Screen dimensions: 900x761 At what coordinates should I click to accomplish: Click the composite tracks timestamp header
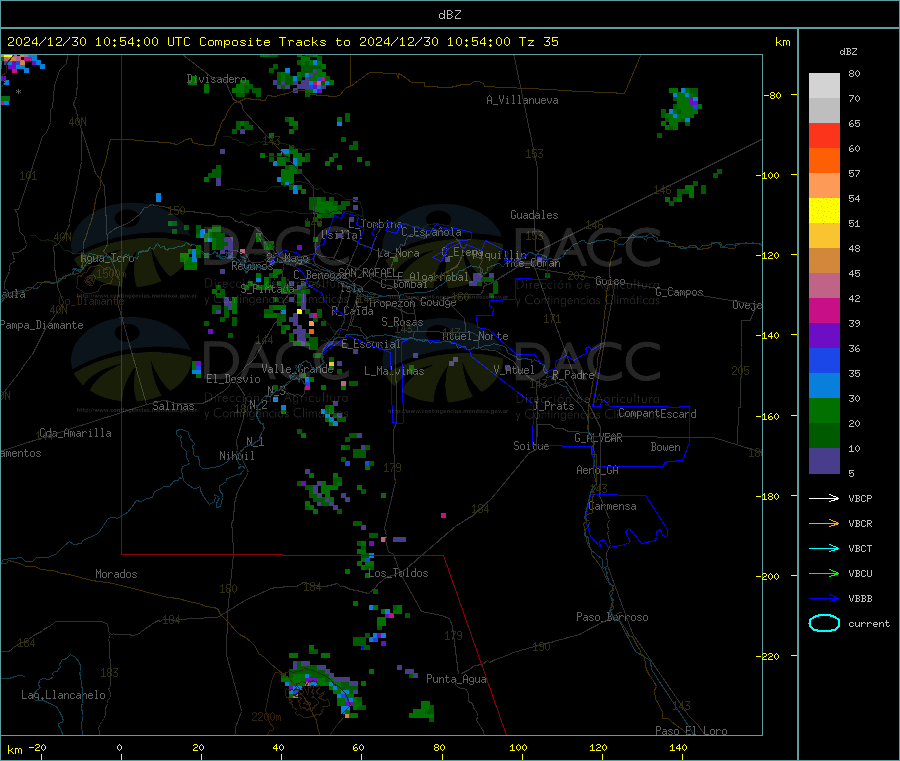282,42
